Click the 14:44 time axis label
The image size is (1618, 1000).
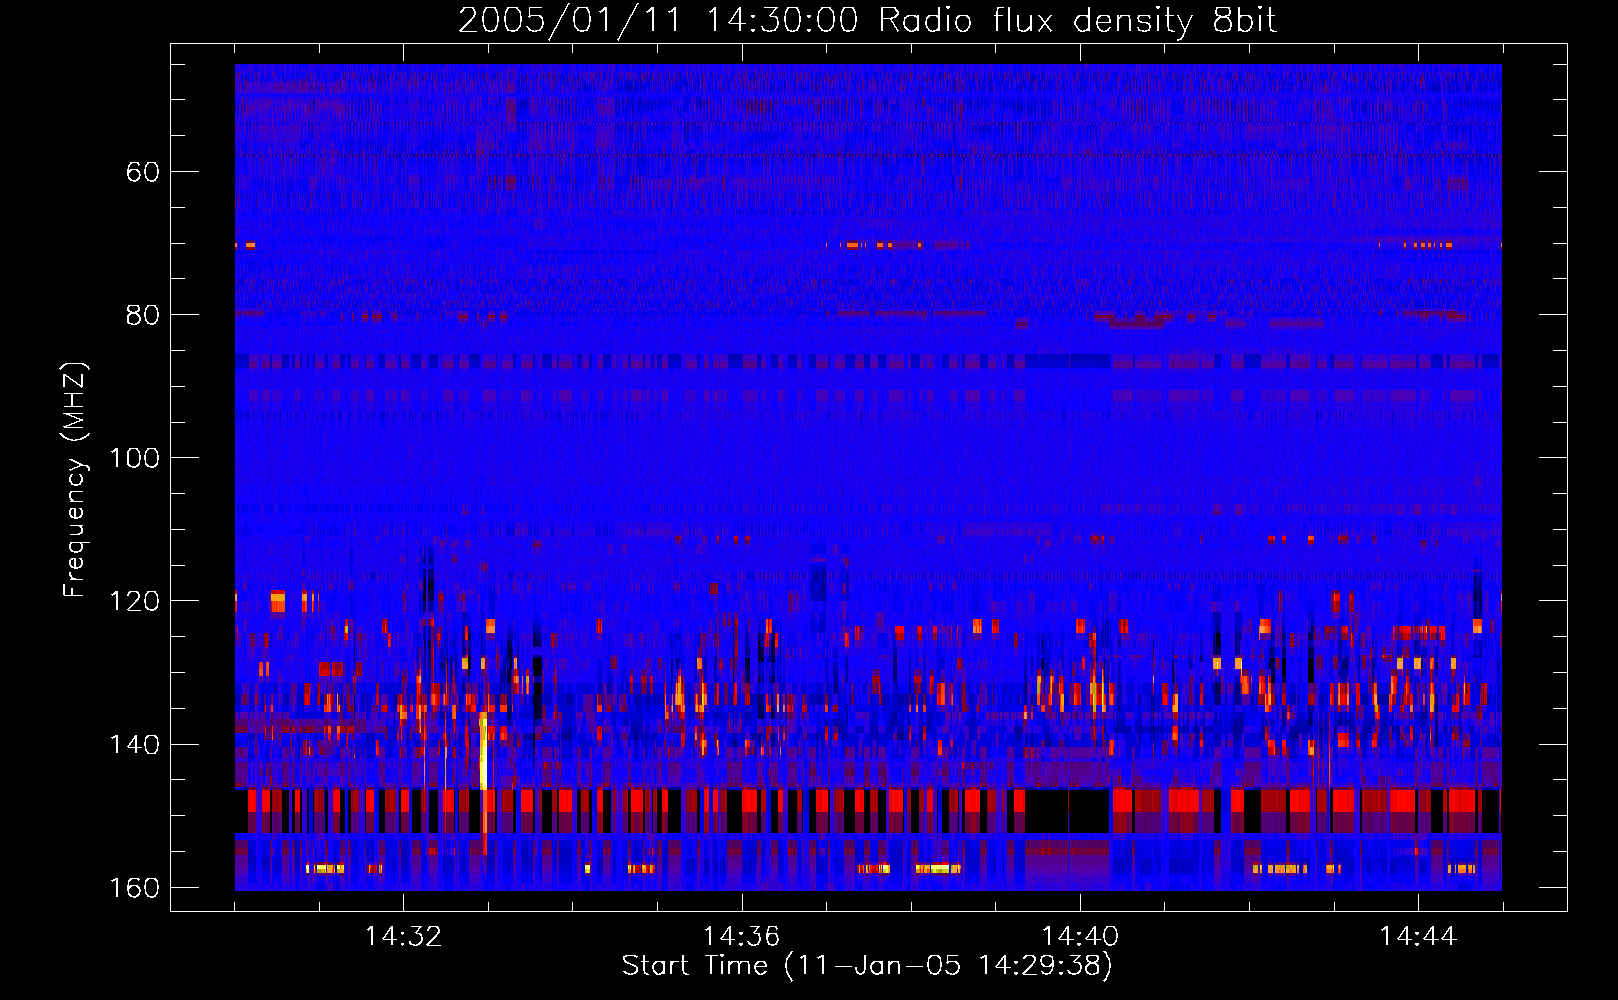1418,937
